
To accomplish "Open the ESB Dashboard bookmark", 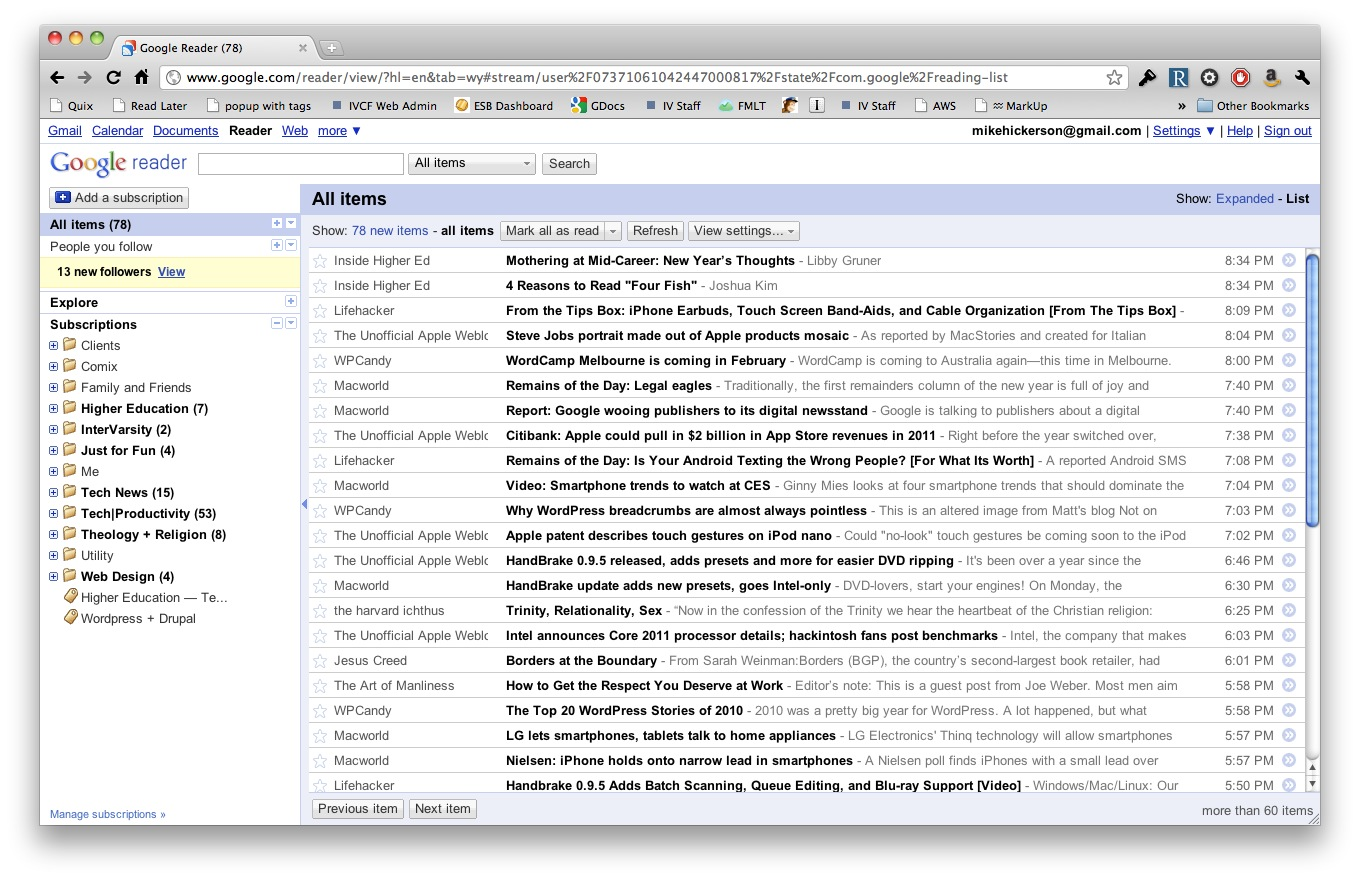I will pos(503,105).
